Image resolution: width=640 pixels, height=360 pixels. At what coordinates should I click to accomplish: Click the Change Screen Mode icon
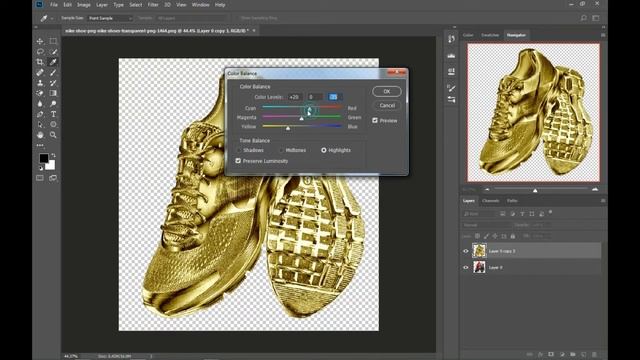tap(53, 178)
